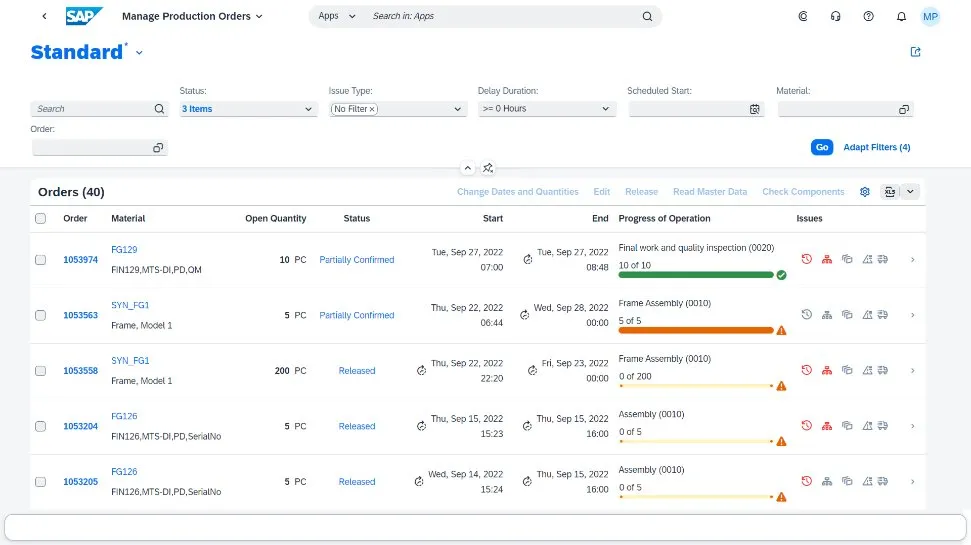Open Adapt Filters (4) link

pyautogui.click(x=876, y=148)
